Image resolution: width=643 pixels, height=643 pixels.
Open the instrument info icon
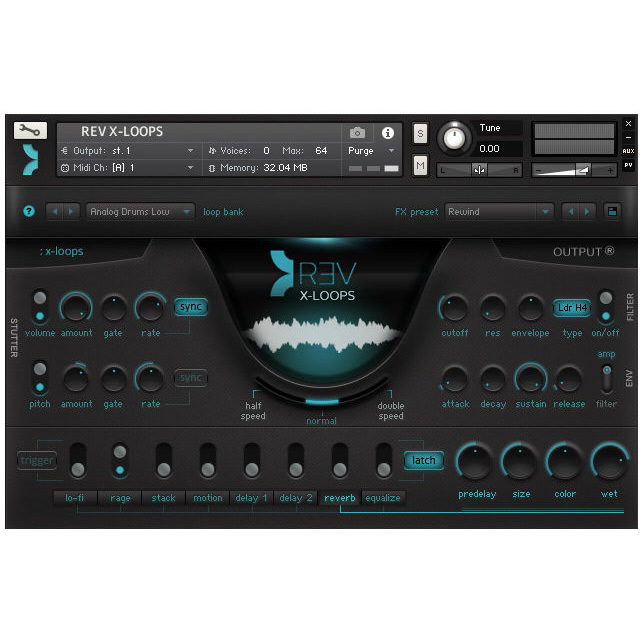click(388, 133)
